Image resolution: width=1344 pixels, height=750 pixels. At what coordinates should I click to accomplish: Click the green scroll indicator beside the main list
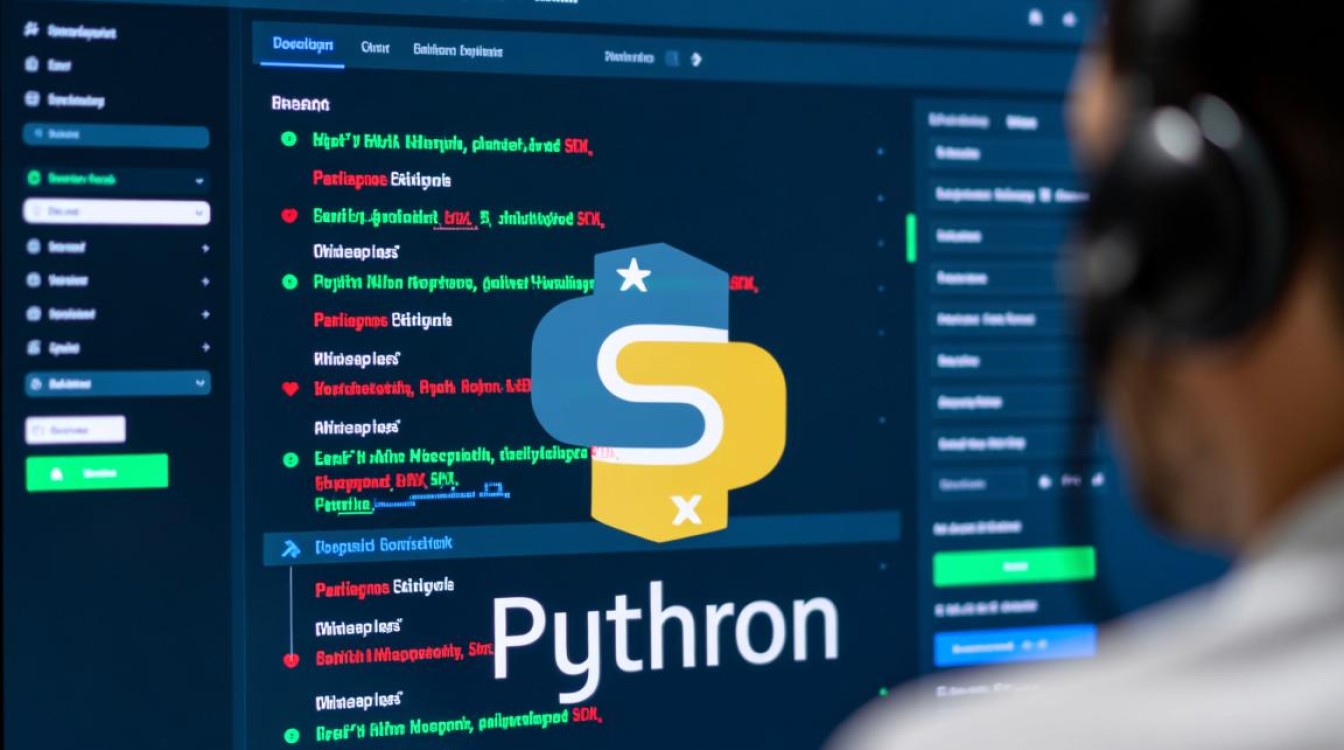[x=911, y=238]
